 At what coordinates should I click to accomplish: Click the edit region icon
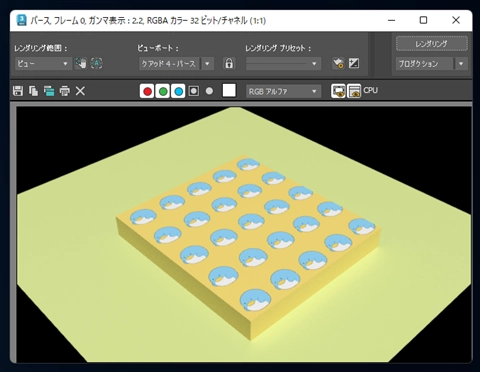click(x=81, y=63)
